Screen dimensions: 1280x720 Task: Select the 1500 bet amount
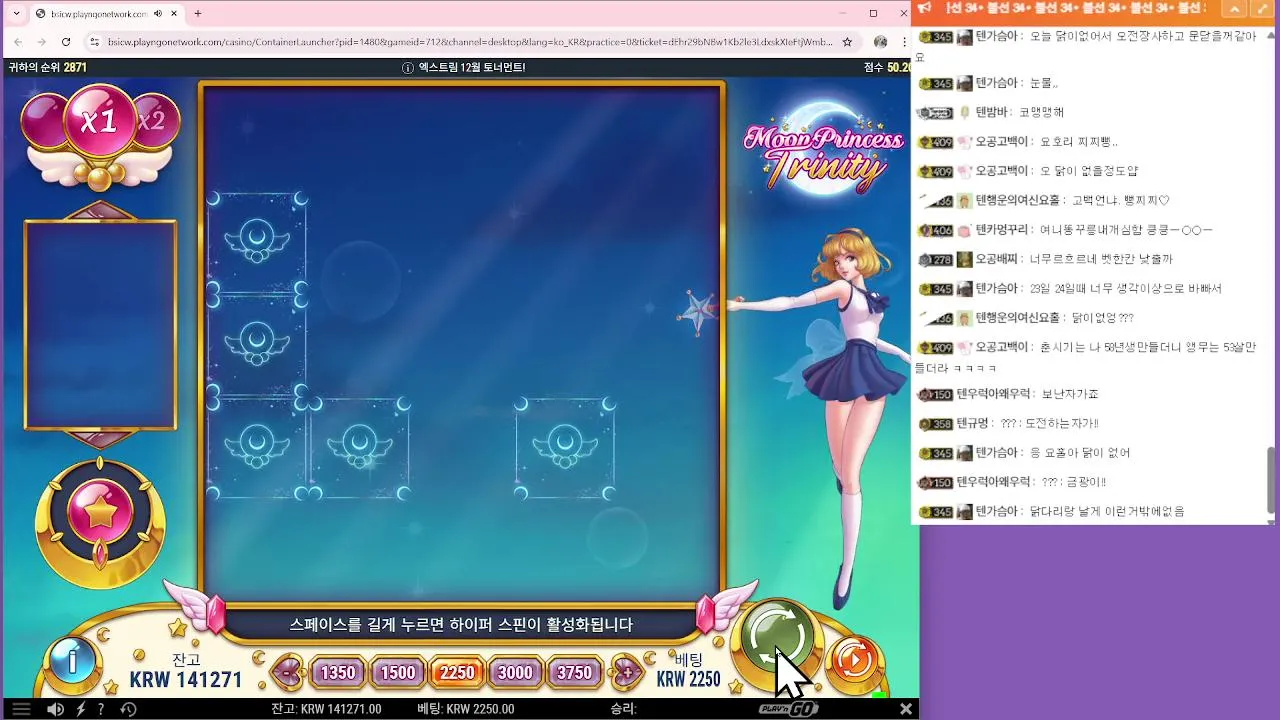(x=397, y=673)
